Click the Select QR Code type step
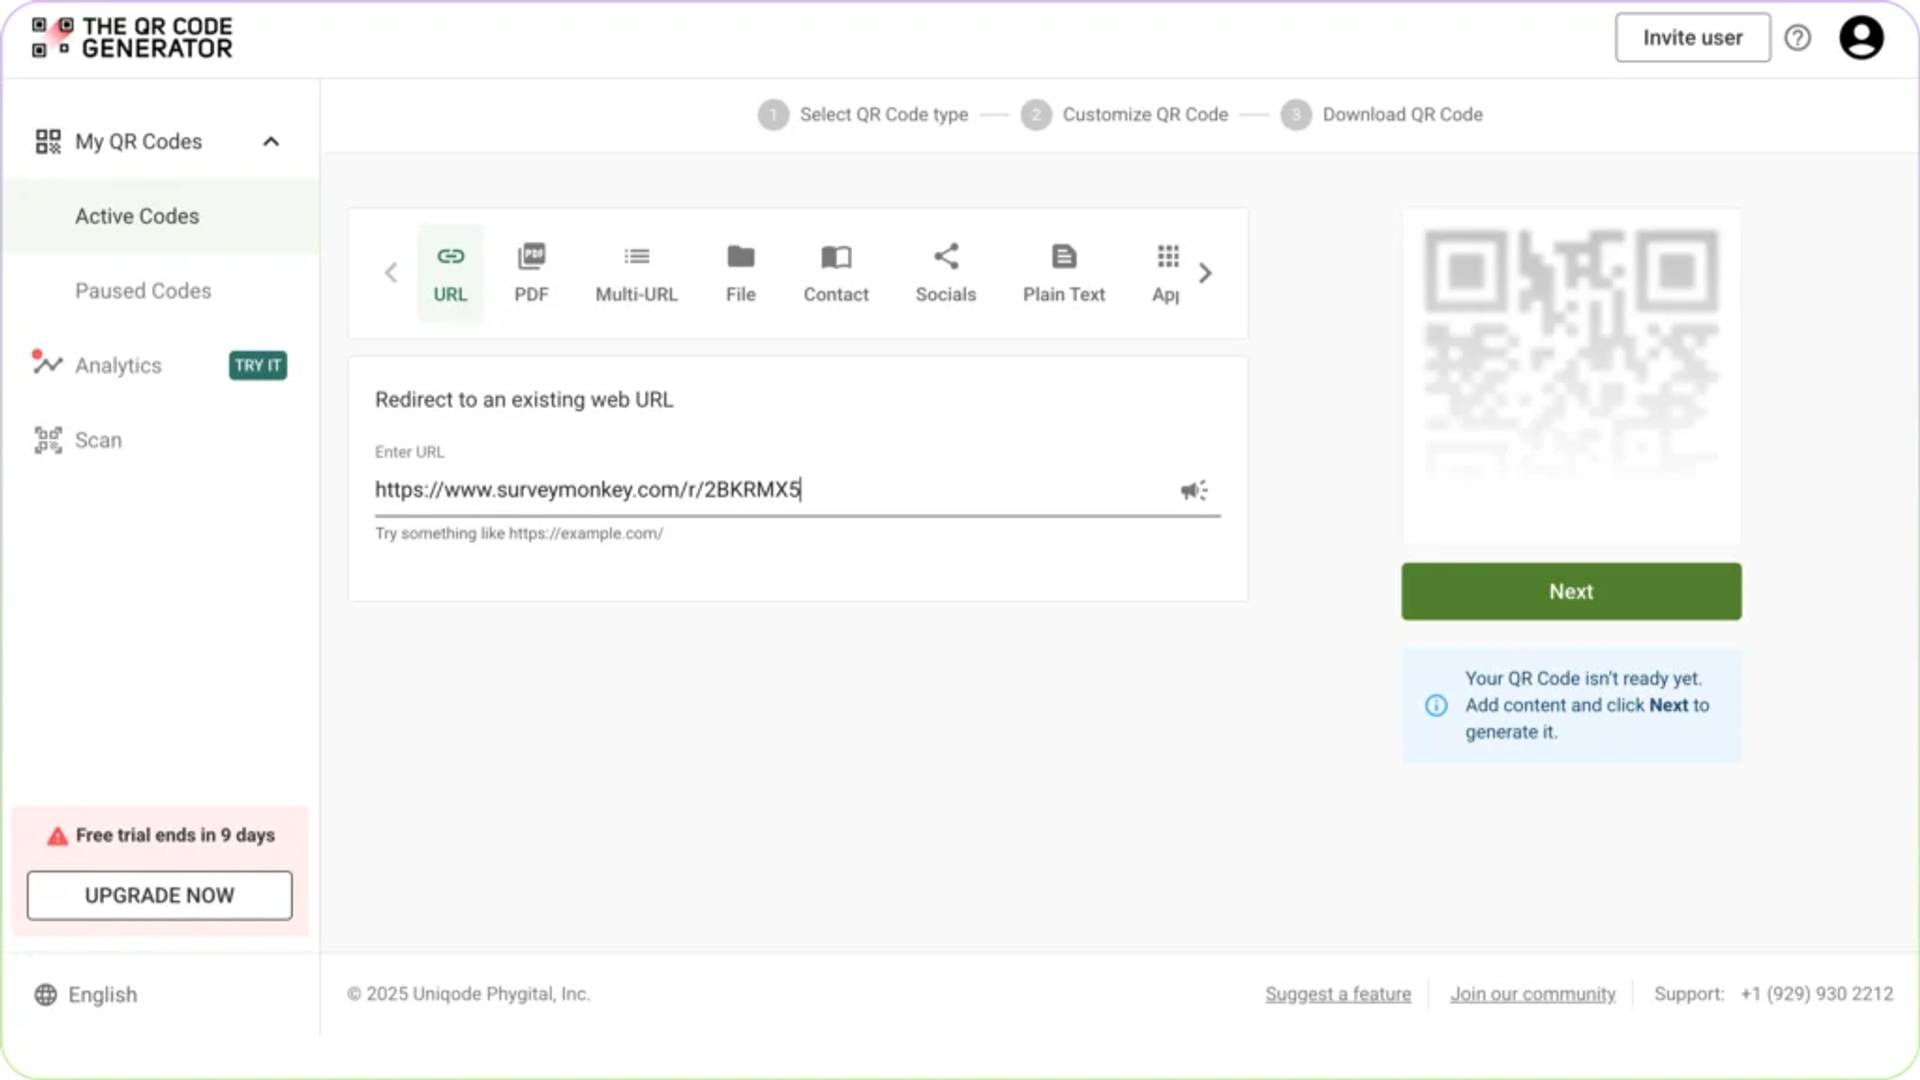This screenshot has width=1920, height=1080. (863, 115)
